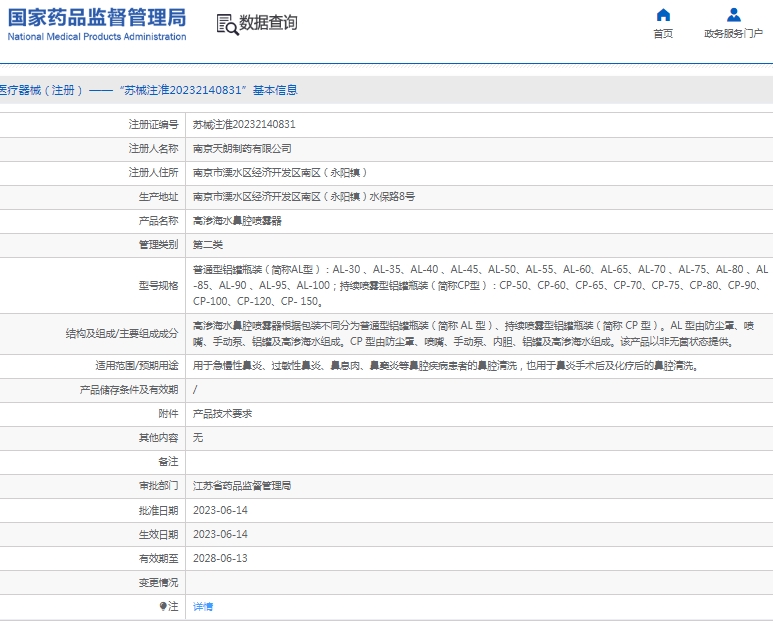773x621 pixels.
Task: Click the 产品技术要求 attachment value
Action: (x=222, y=414)
